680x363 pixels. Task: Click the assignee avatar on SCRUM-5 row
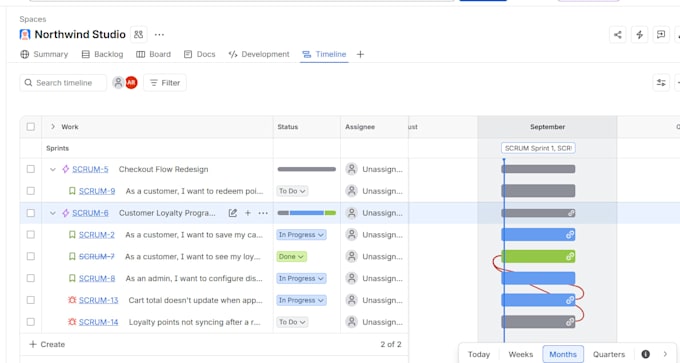(351, 169)
